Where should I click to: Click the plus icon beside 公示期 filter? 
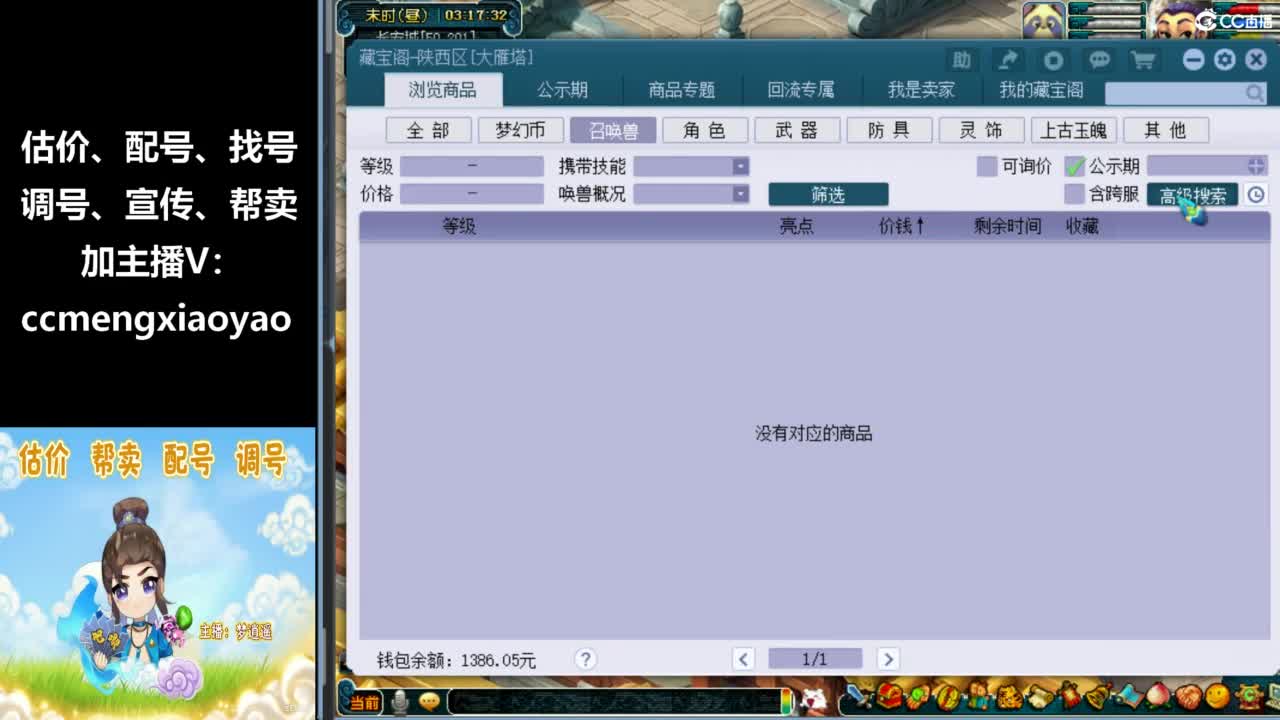click(x=1256, y=166)
